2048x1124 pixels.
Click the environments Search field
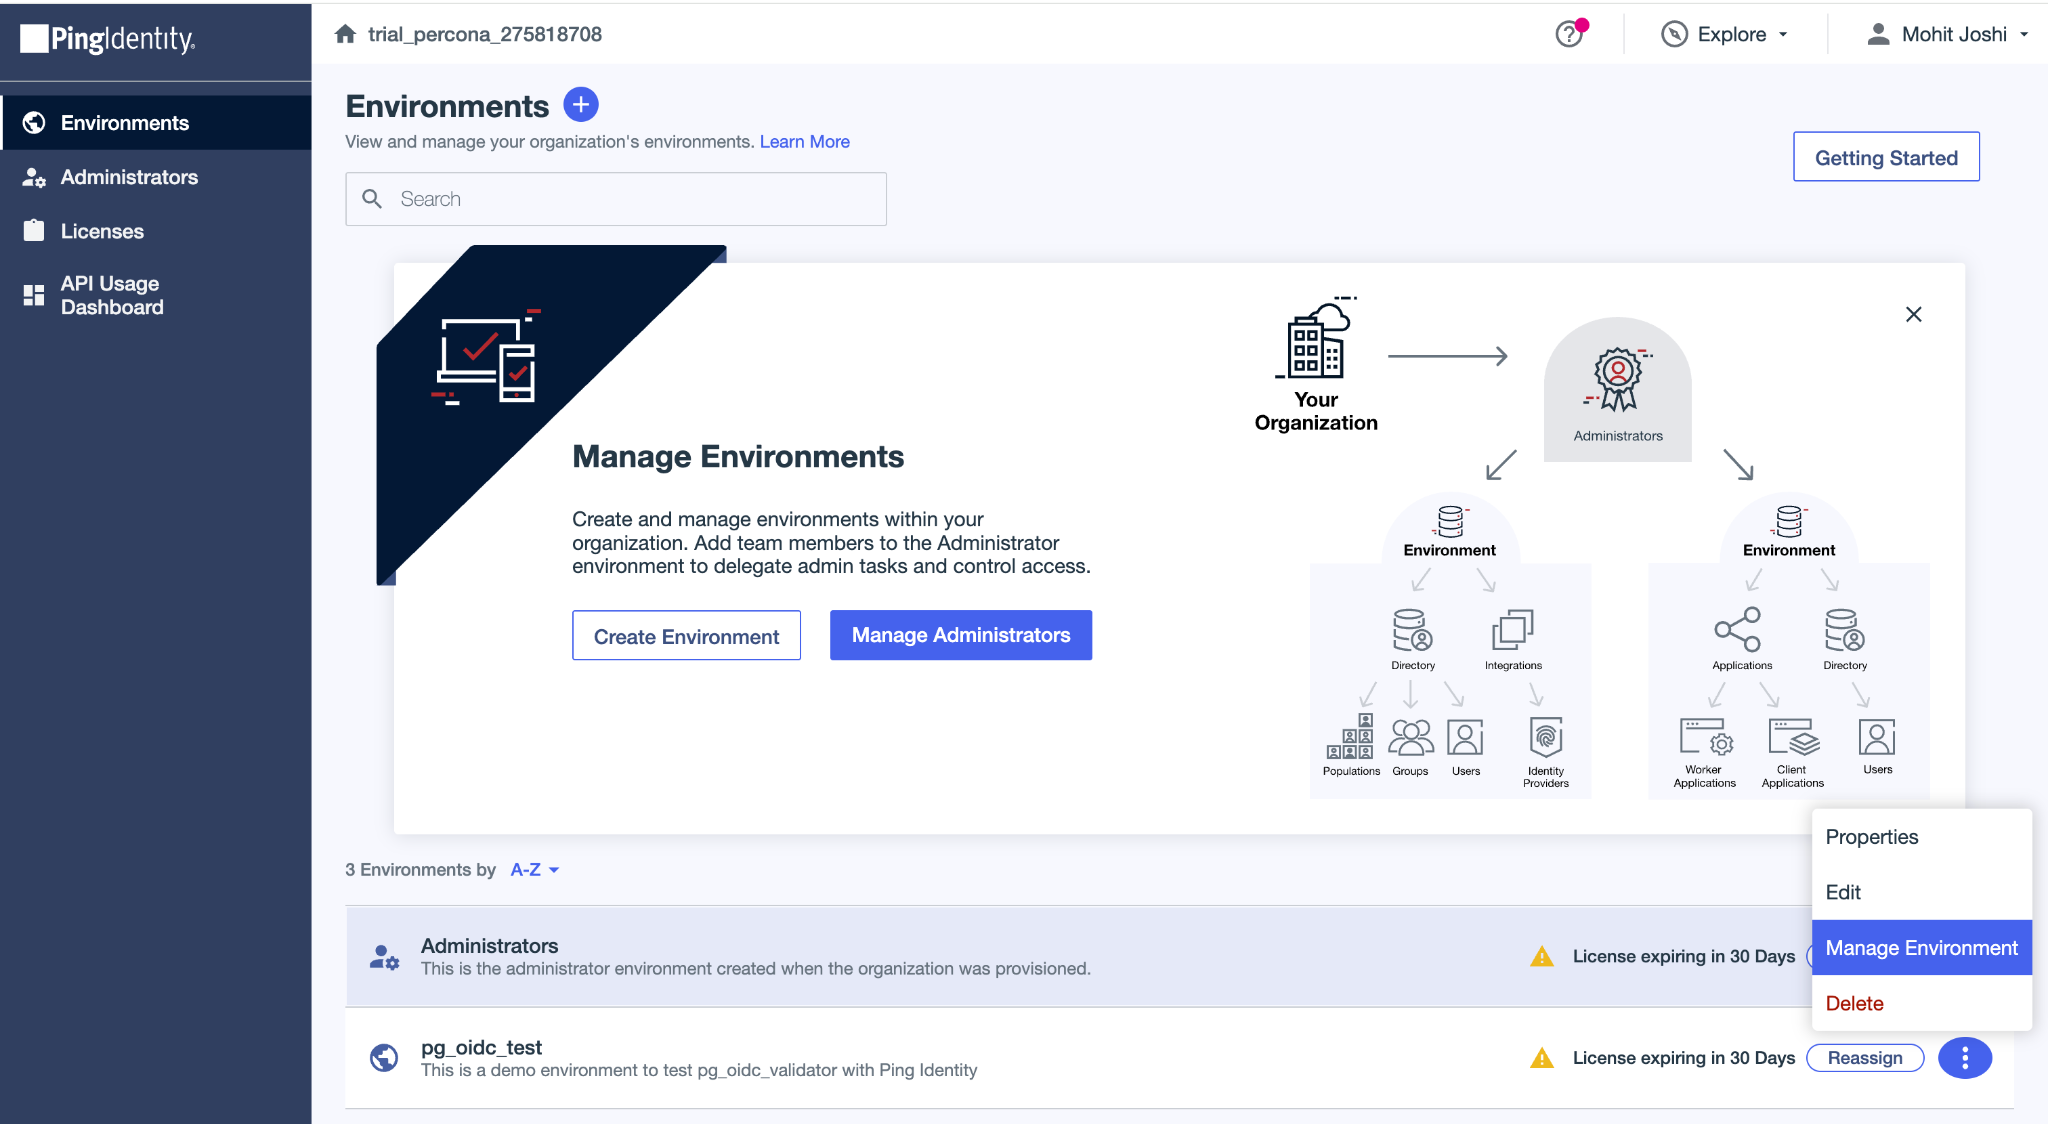pos(630,199)
